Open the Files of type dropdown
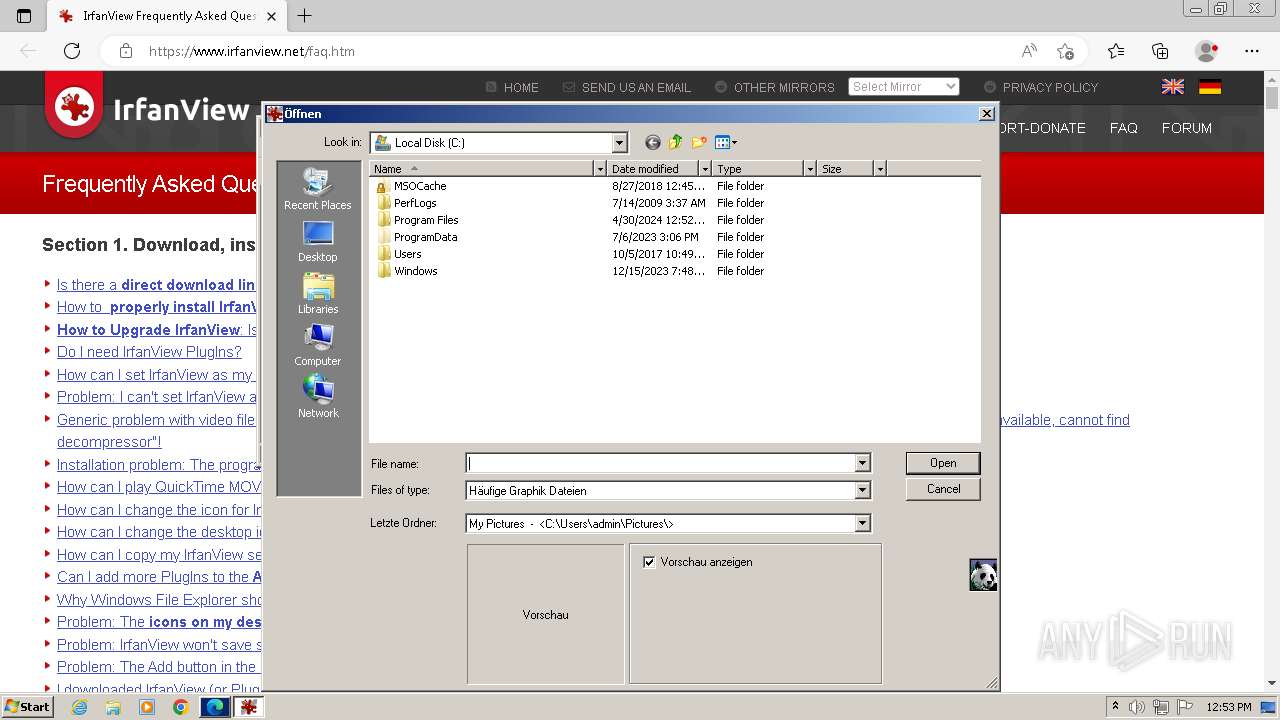Viewport: 1280px width, 720px height. pyautogui.click(x=862, y=491)
